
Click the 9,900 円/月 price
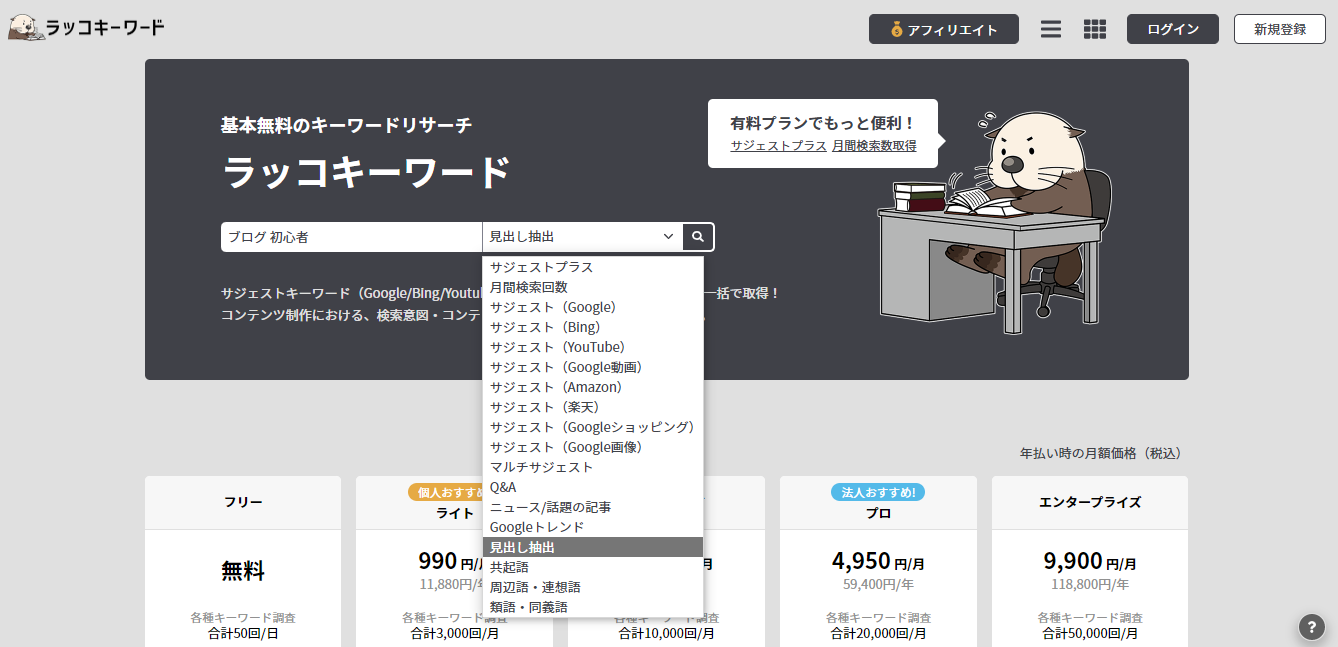(x=1090, y=561)
